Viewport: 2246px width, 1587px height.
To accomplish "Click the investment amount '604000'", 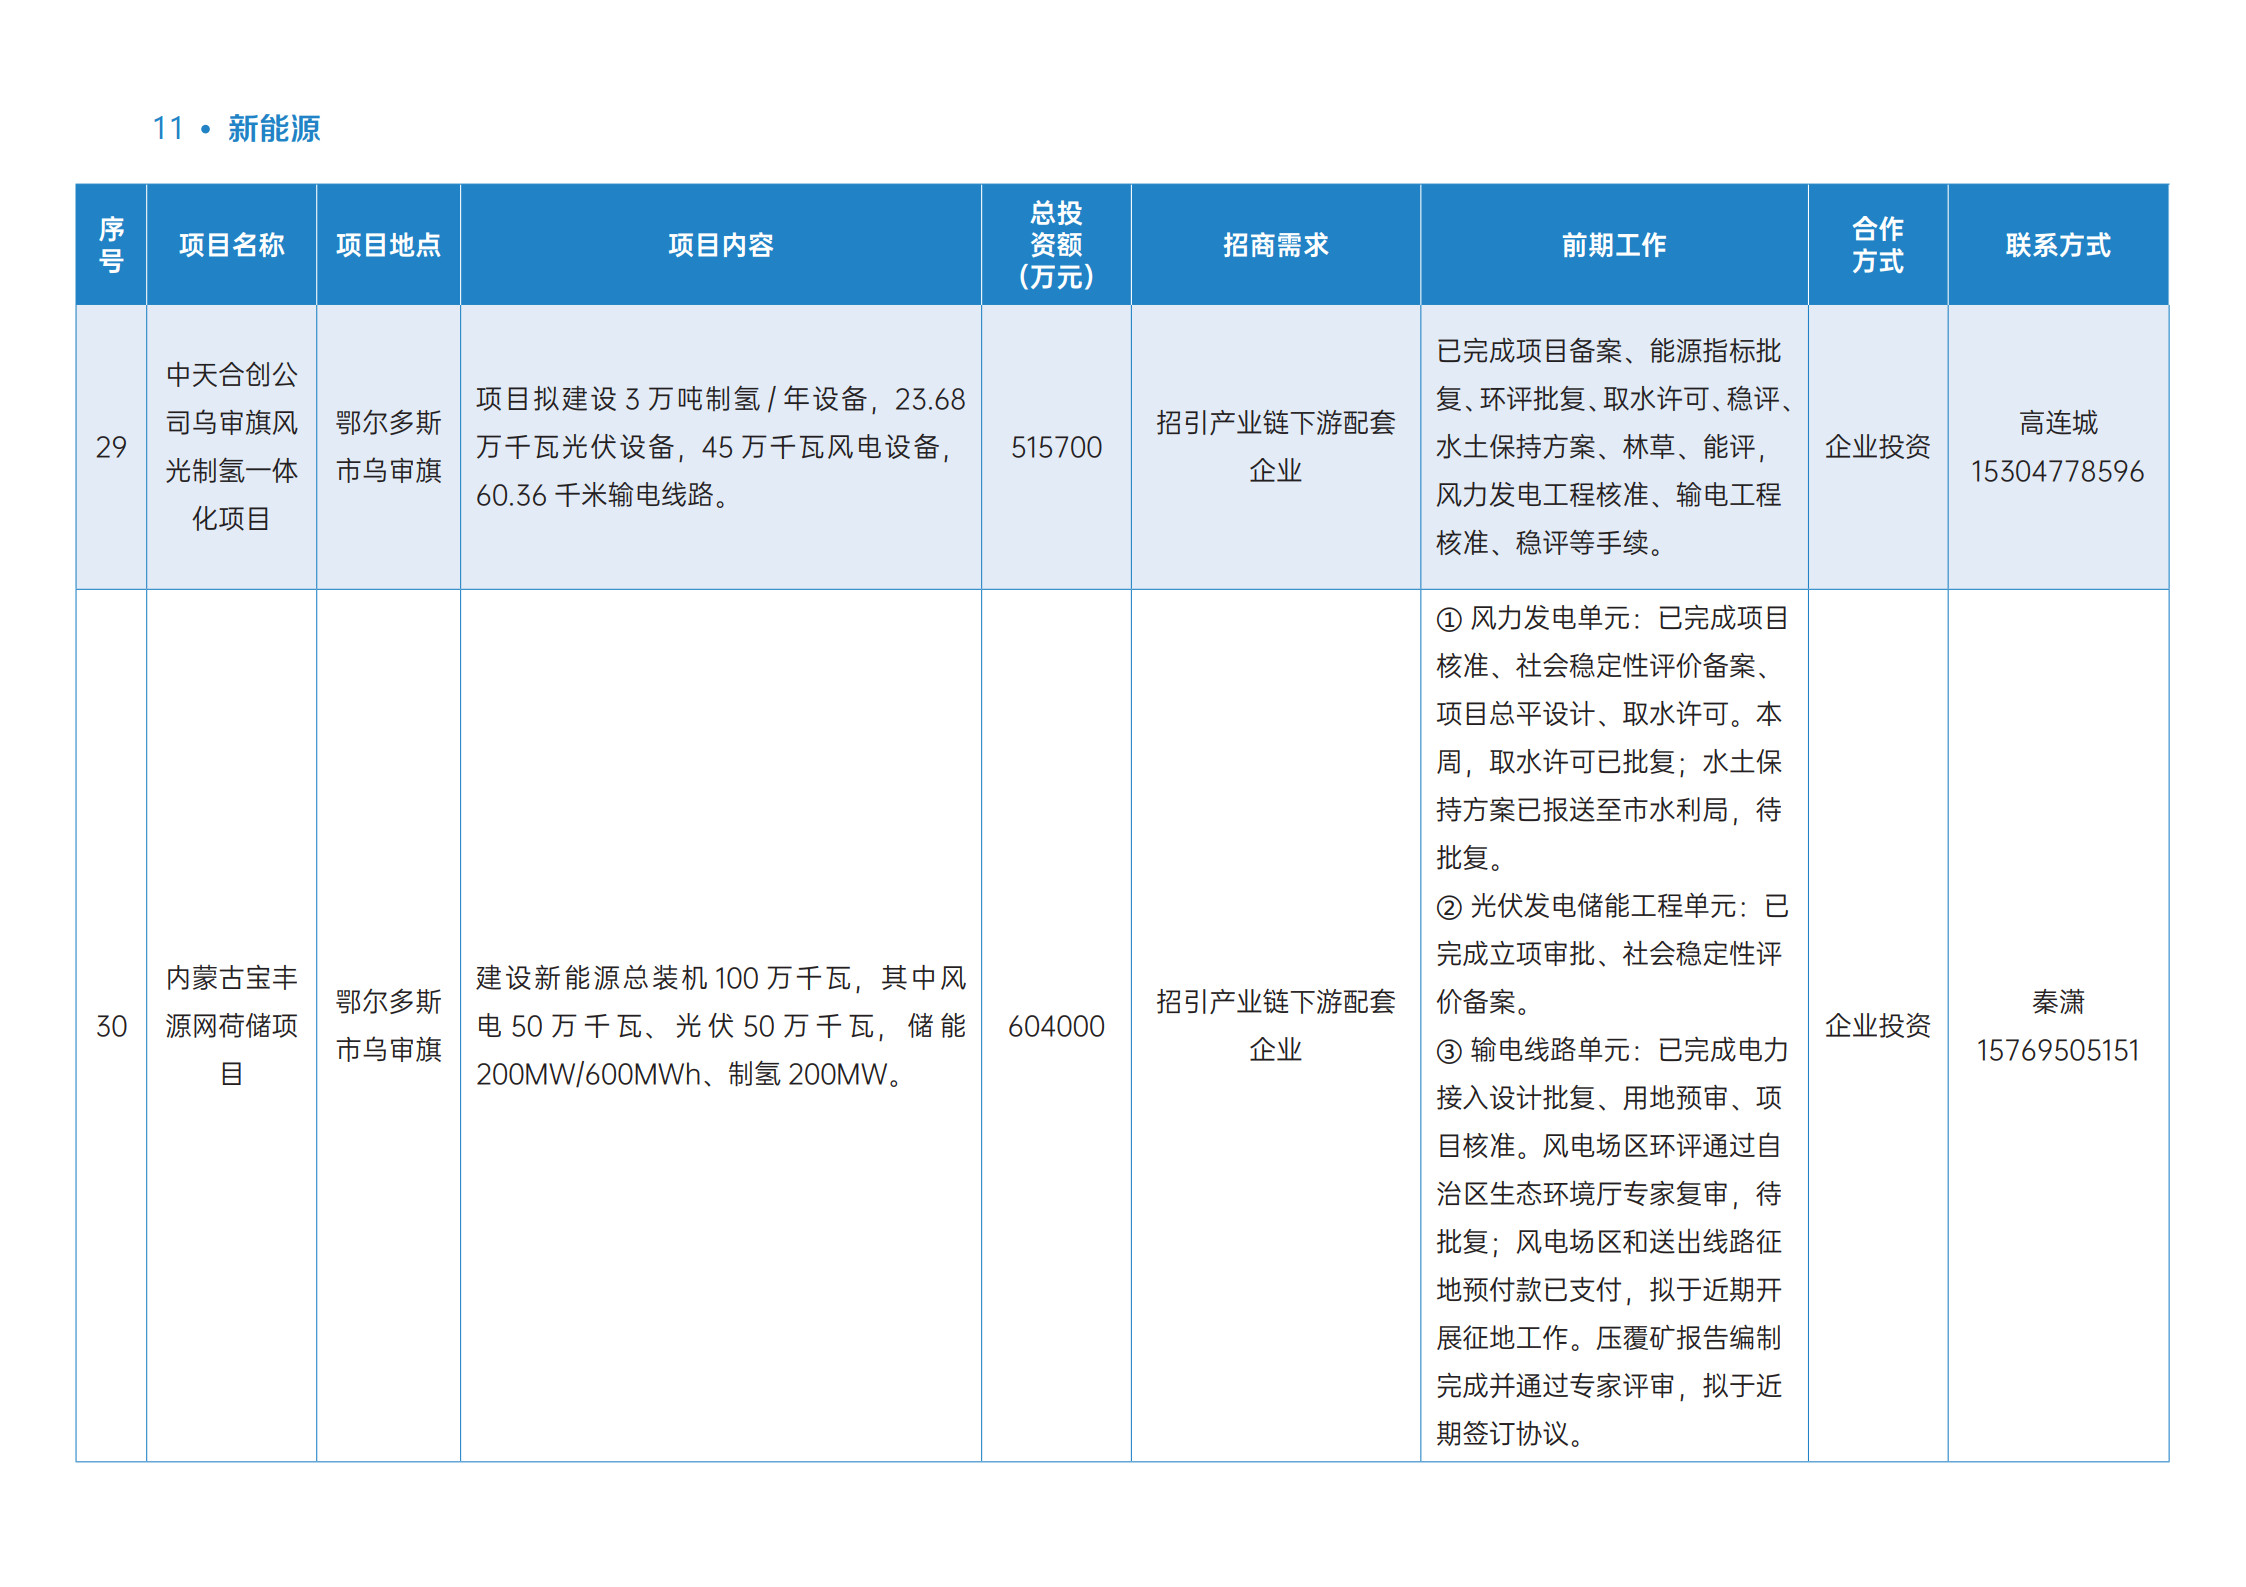I will click(1056, 1026).
